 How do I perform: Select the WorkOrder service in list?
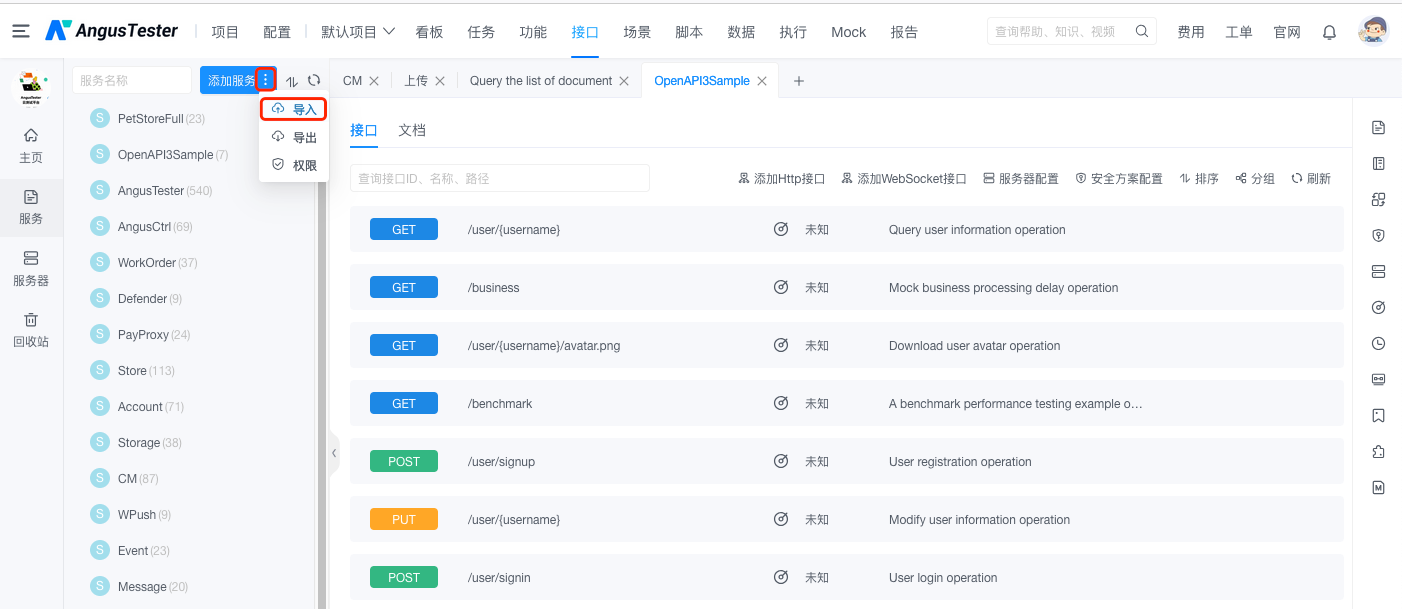click(x=147, y=262)
